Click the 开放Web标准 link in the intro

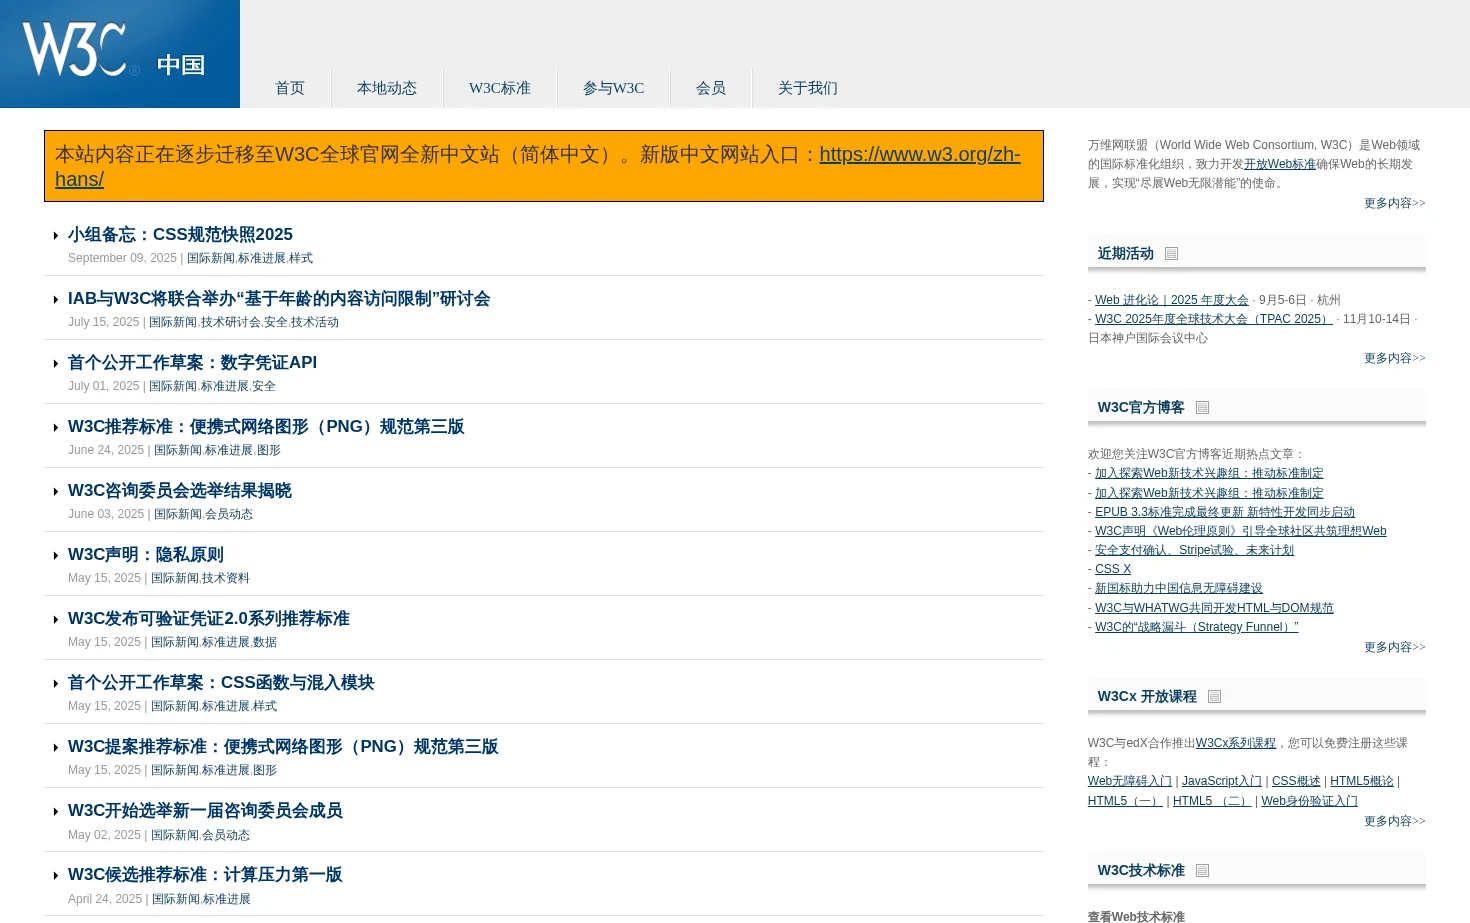[x=1280, y=164]
